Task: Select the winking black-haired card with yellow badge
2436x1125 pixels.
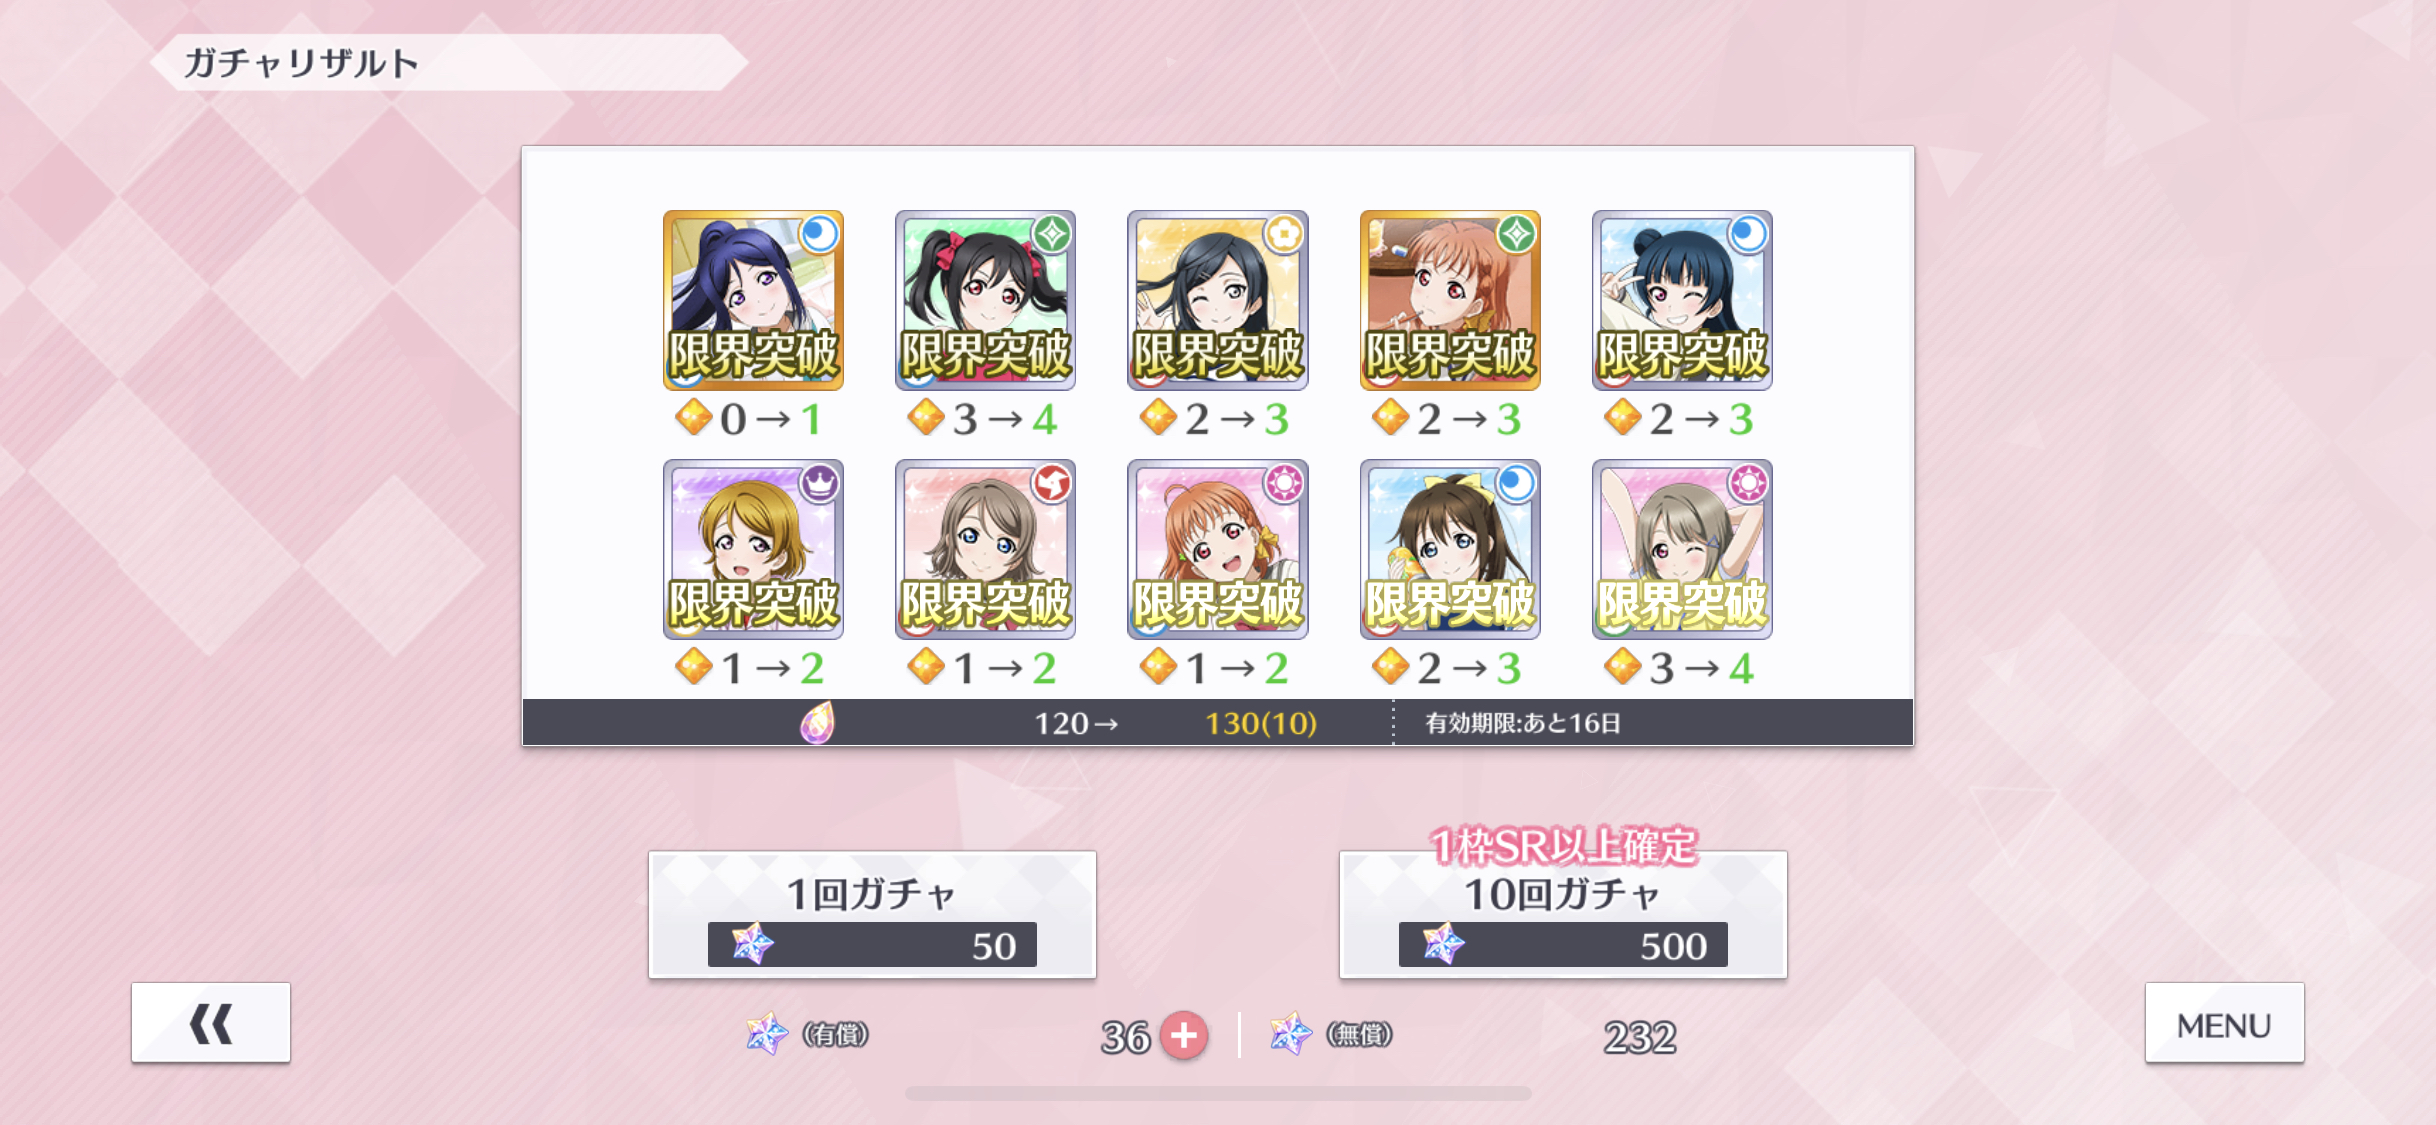Action: (1217, 300)
